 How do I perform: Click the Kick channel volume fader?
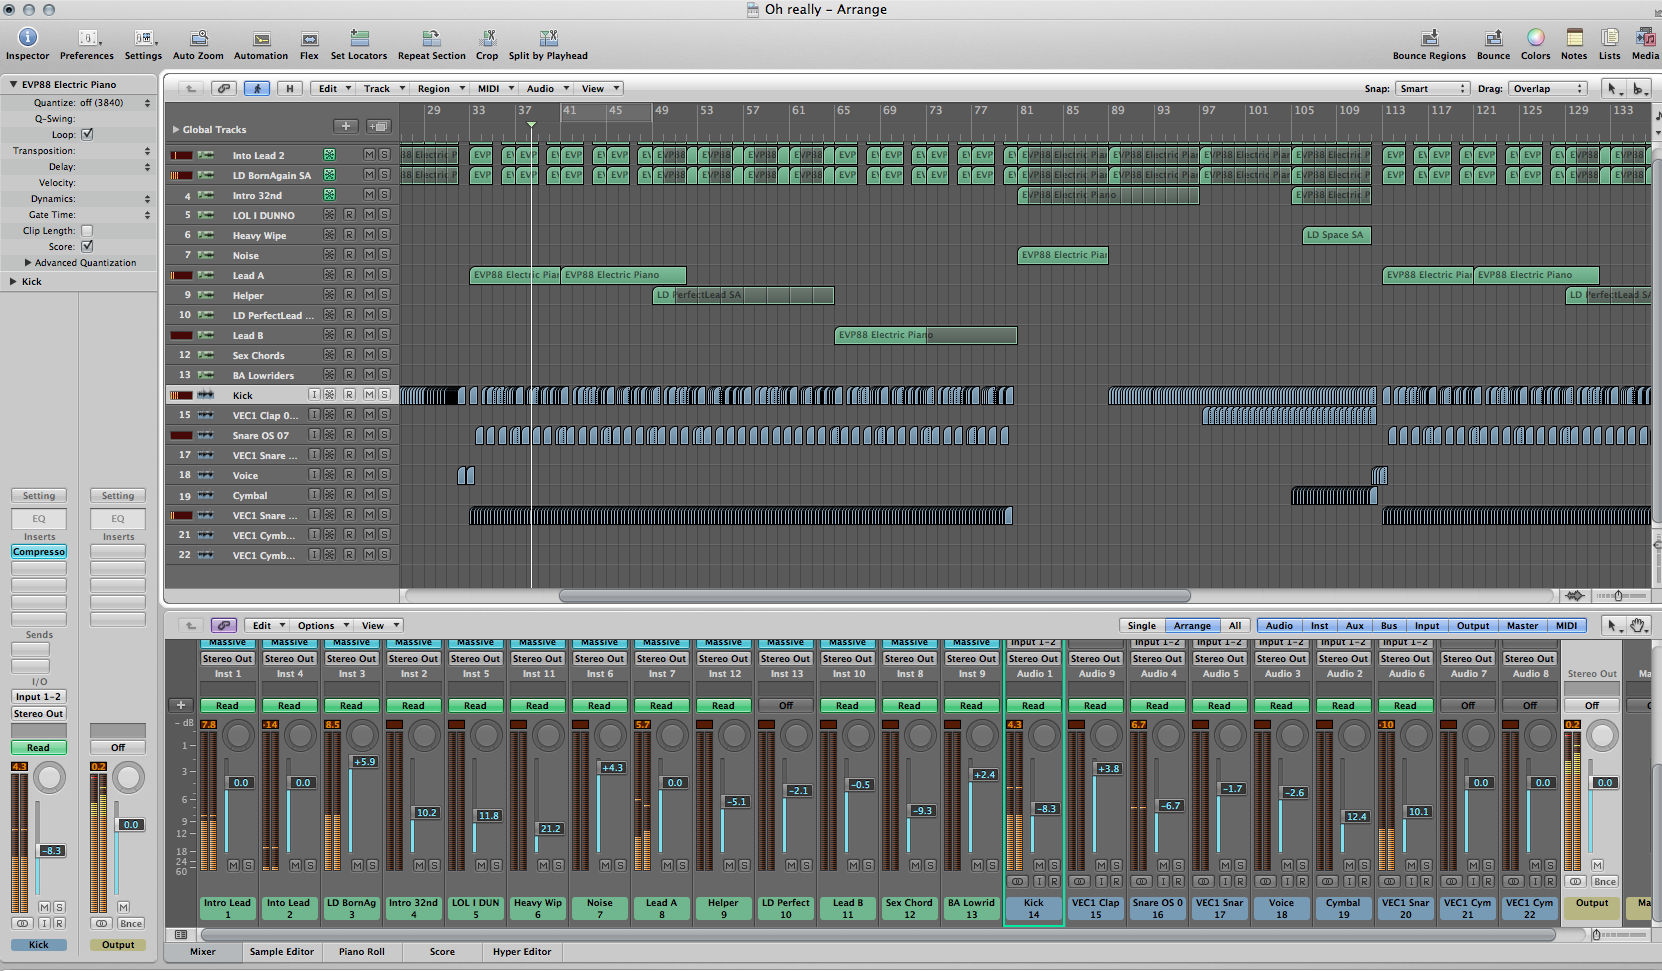[1046, 808]
